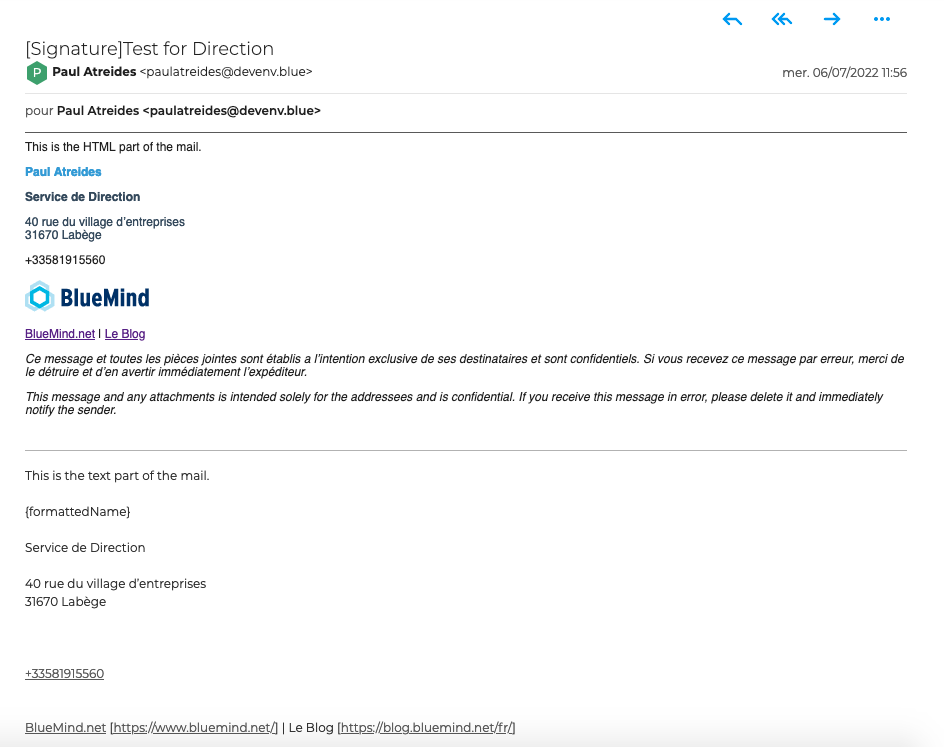
Task: Forward this message using the right arrow
Action: [831, 19]
